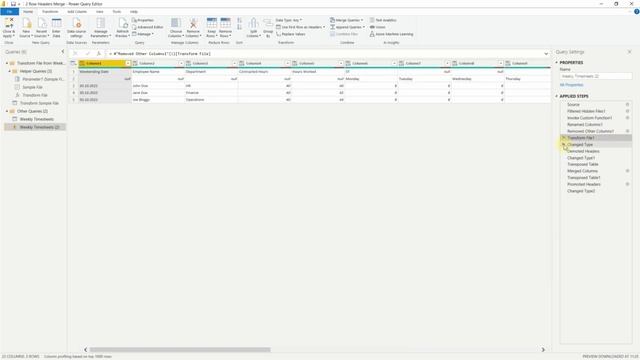Open the File tab

pos(9,11)
